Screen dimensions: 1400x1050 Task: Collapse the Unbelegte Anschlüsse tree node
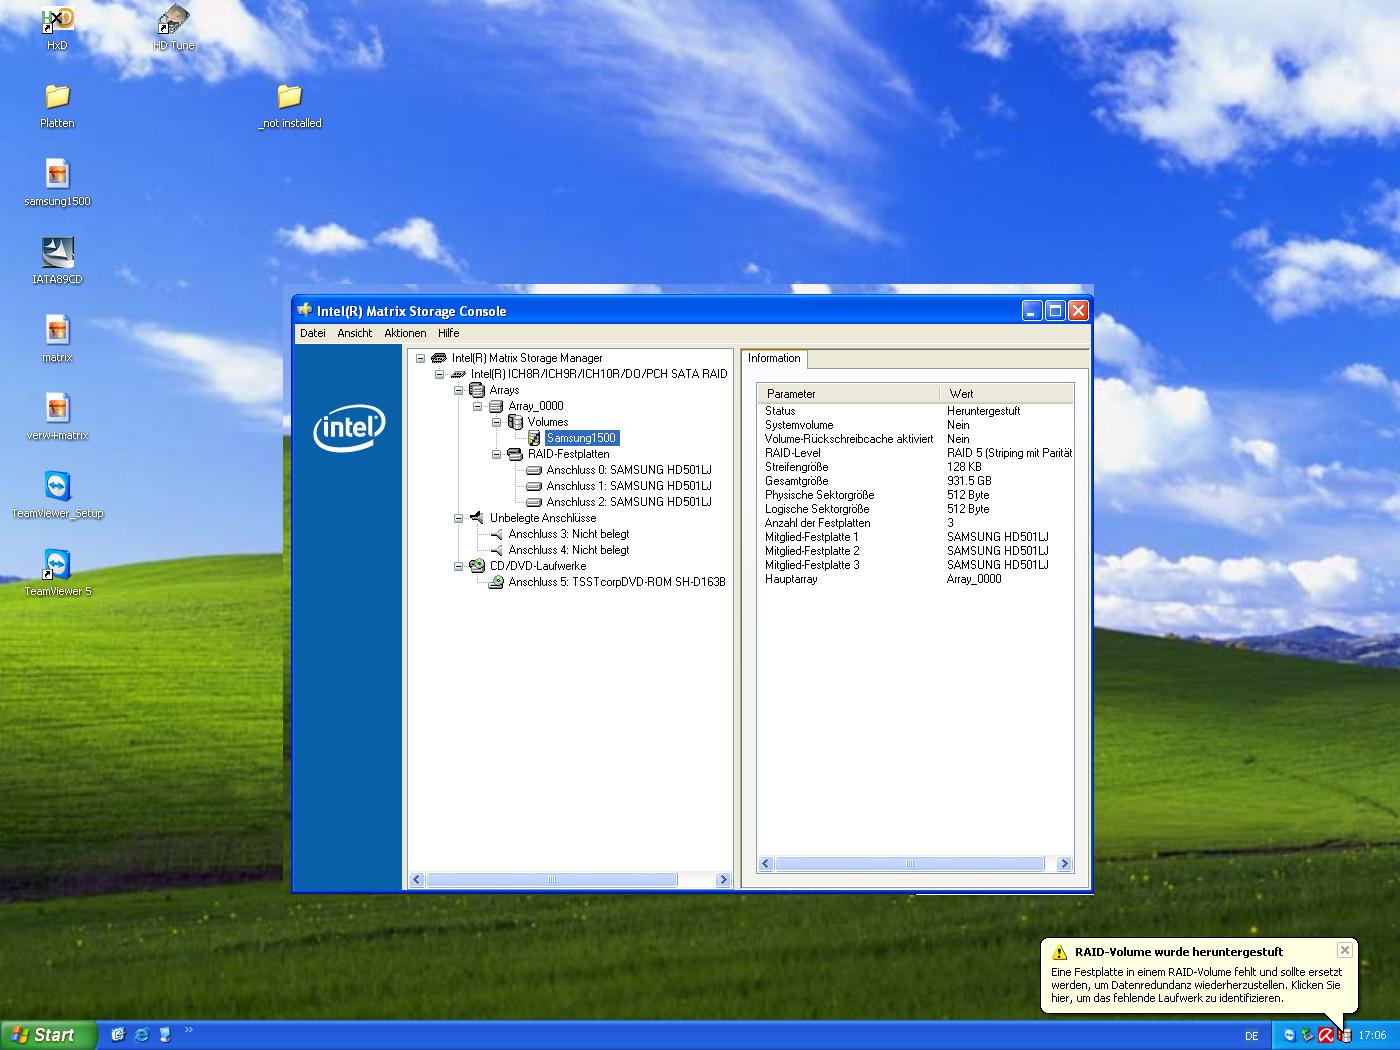pyautogui.click(x=459, y=518)
